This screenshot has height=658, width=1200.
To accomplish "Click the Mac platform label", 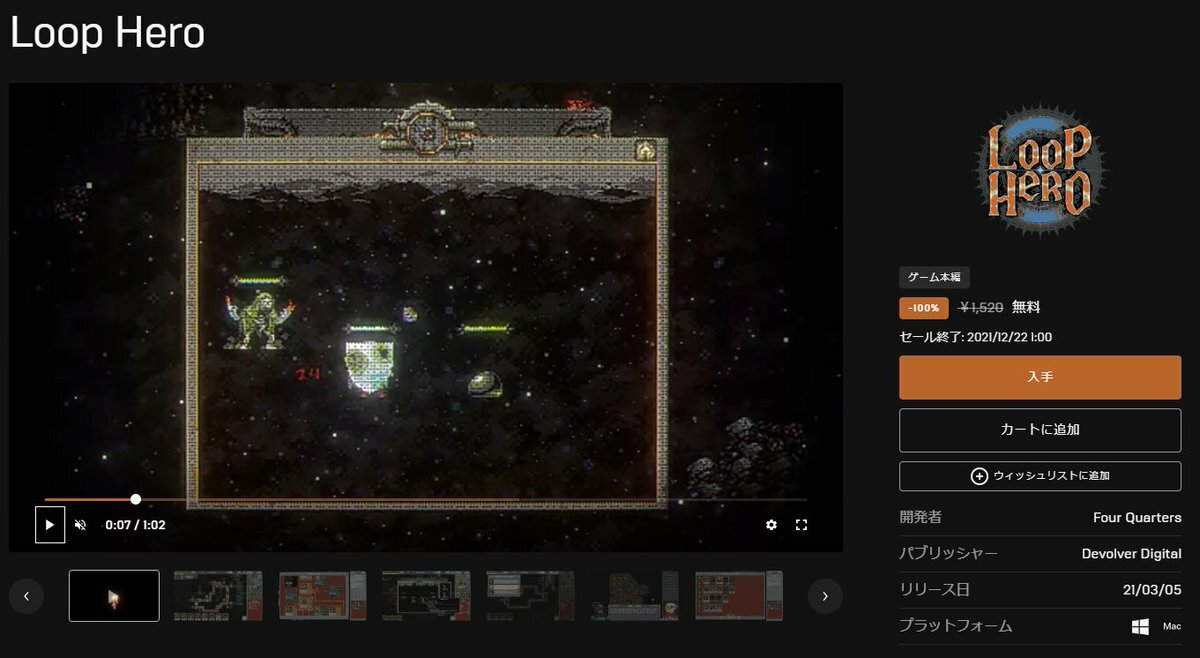I will point(1172,627).
